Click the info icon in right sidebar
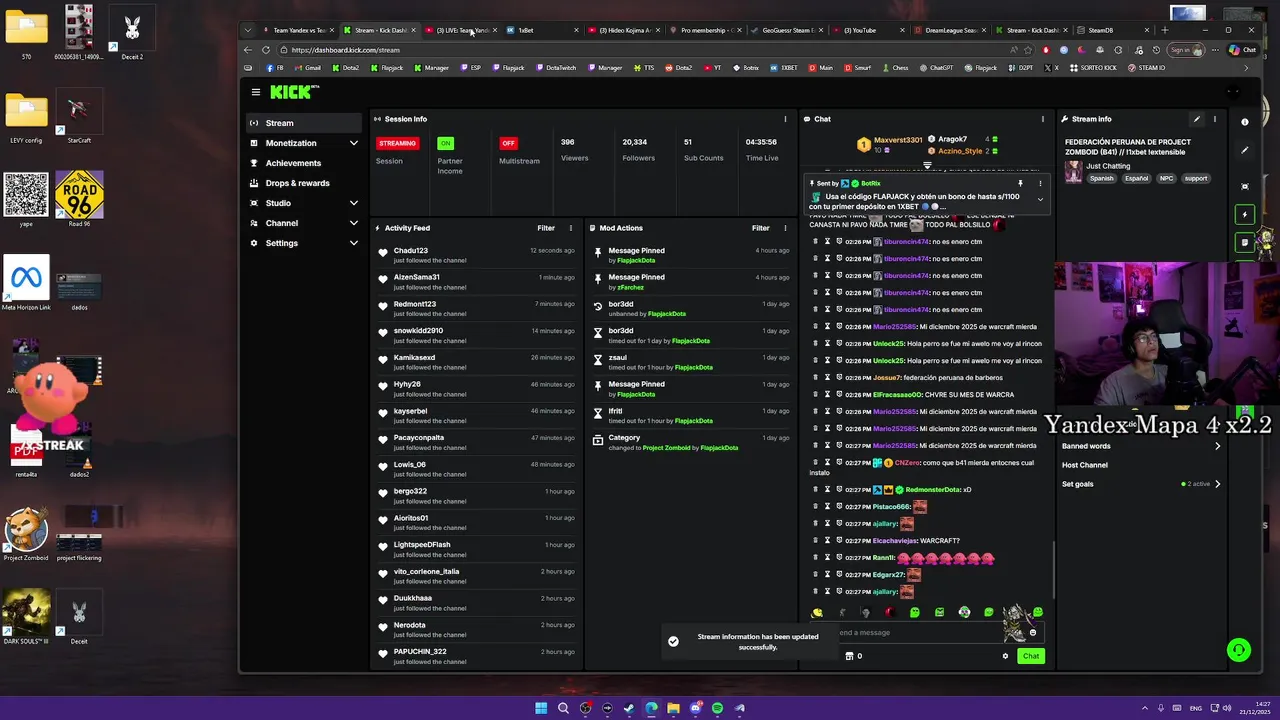 point(1245,122)
